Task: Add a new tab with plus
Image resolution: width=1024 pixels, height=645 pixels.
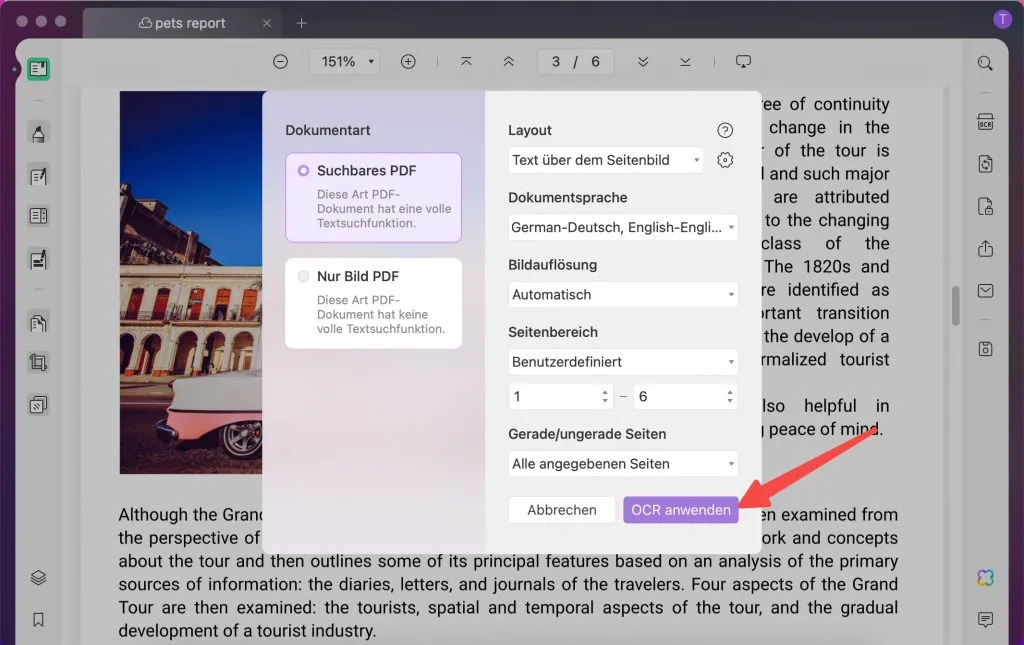Action: (301, 23)
